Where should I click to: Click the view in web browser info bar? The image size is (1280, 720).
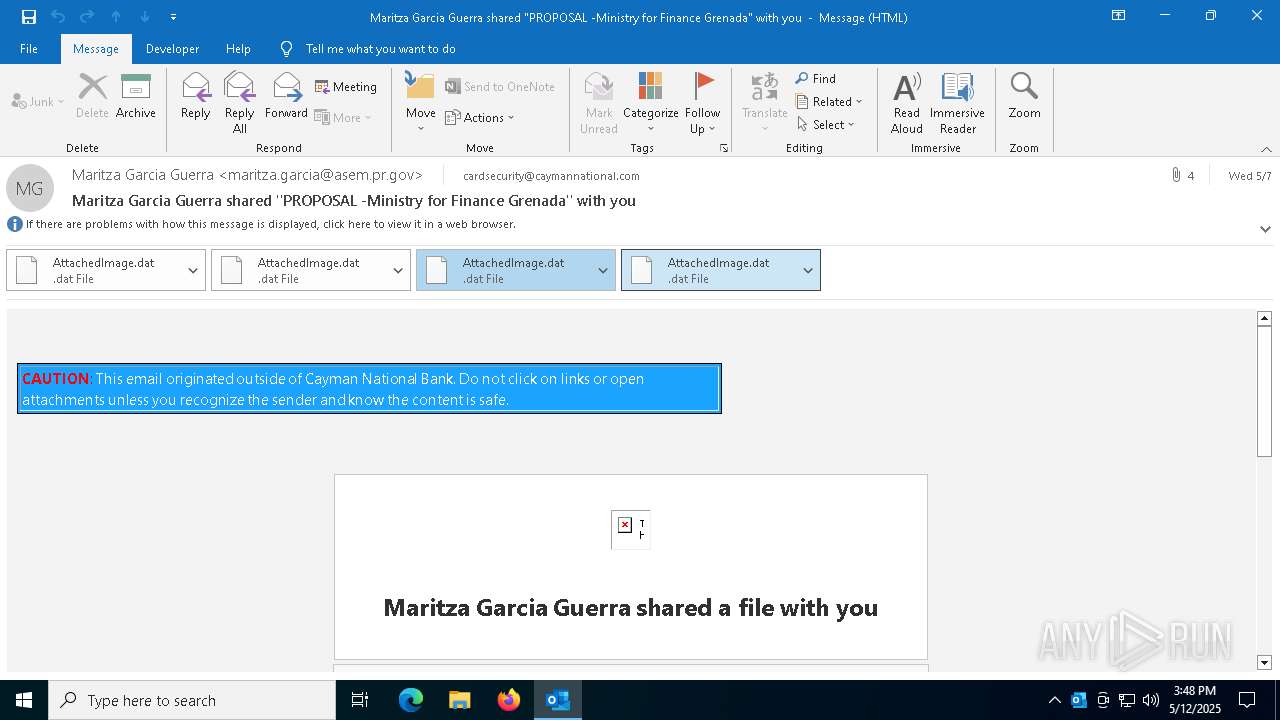(270, 224)
